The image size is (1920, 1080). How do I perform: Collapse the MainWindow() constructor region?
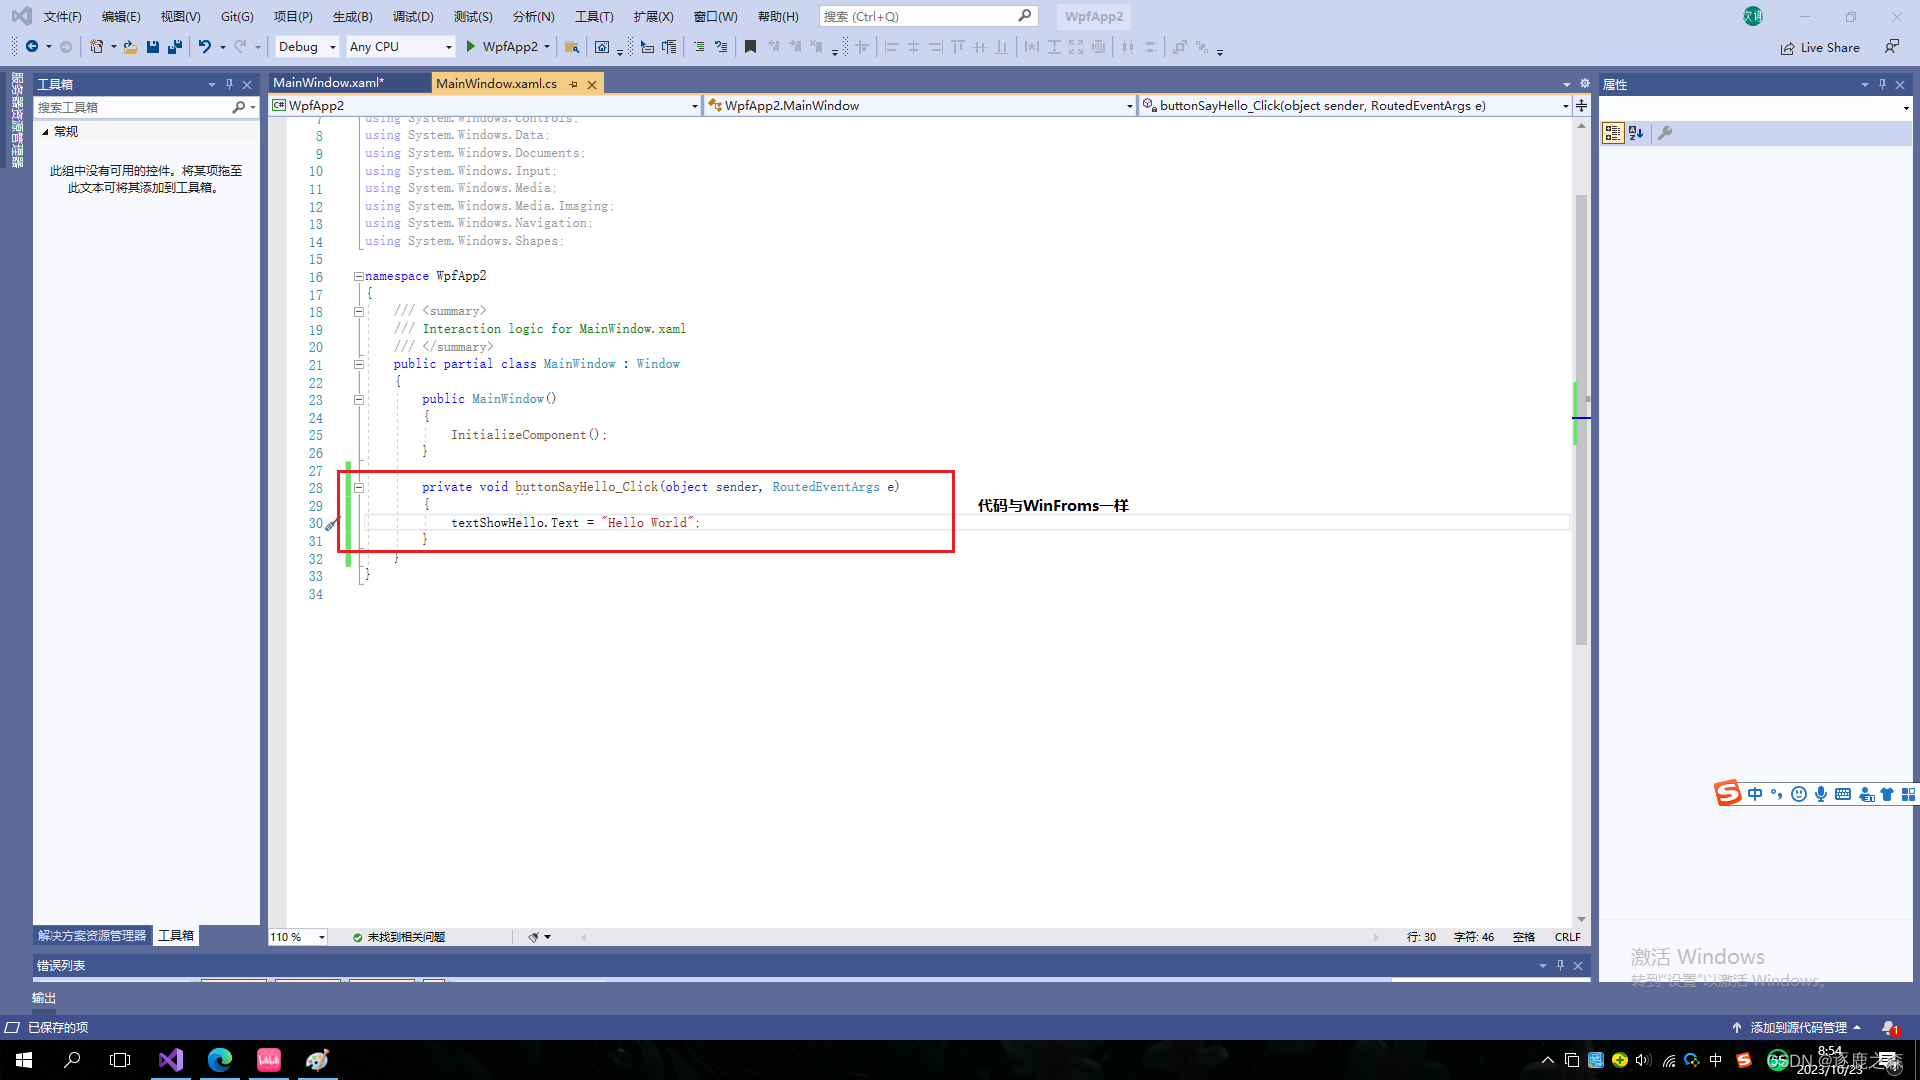coord(358,399)
